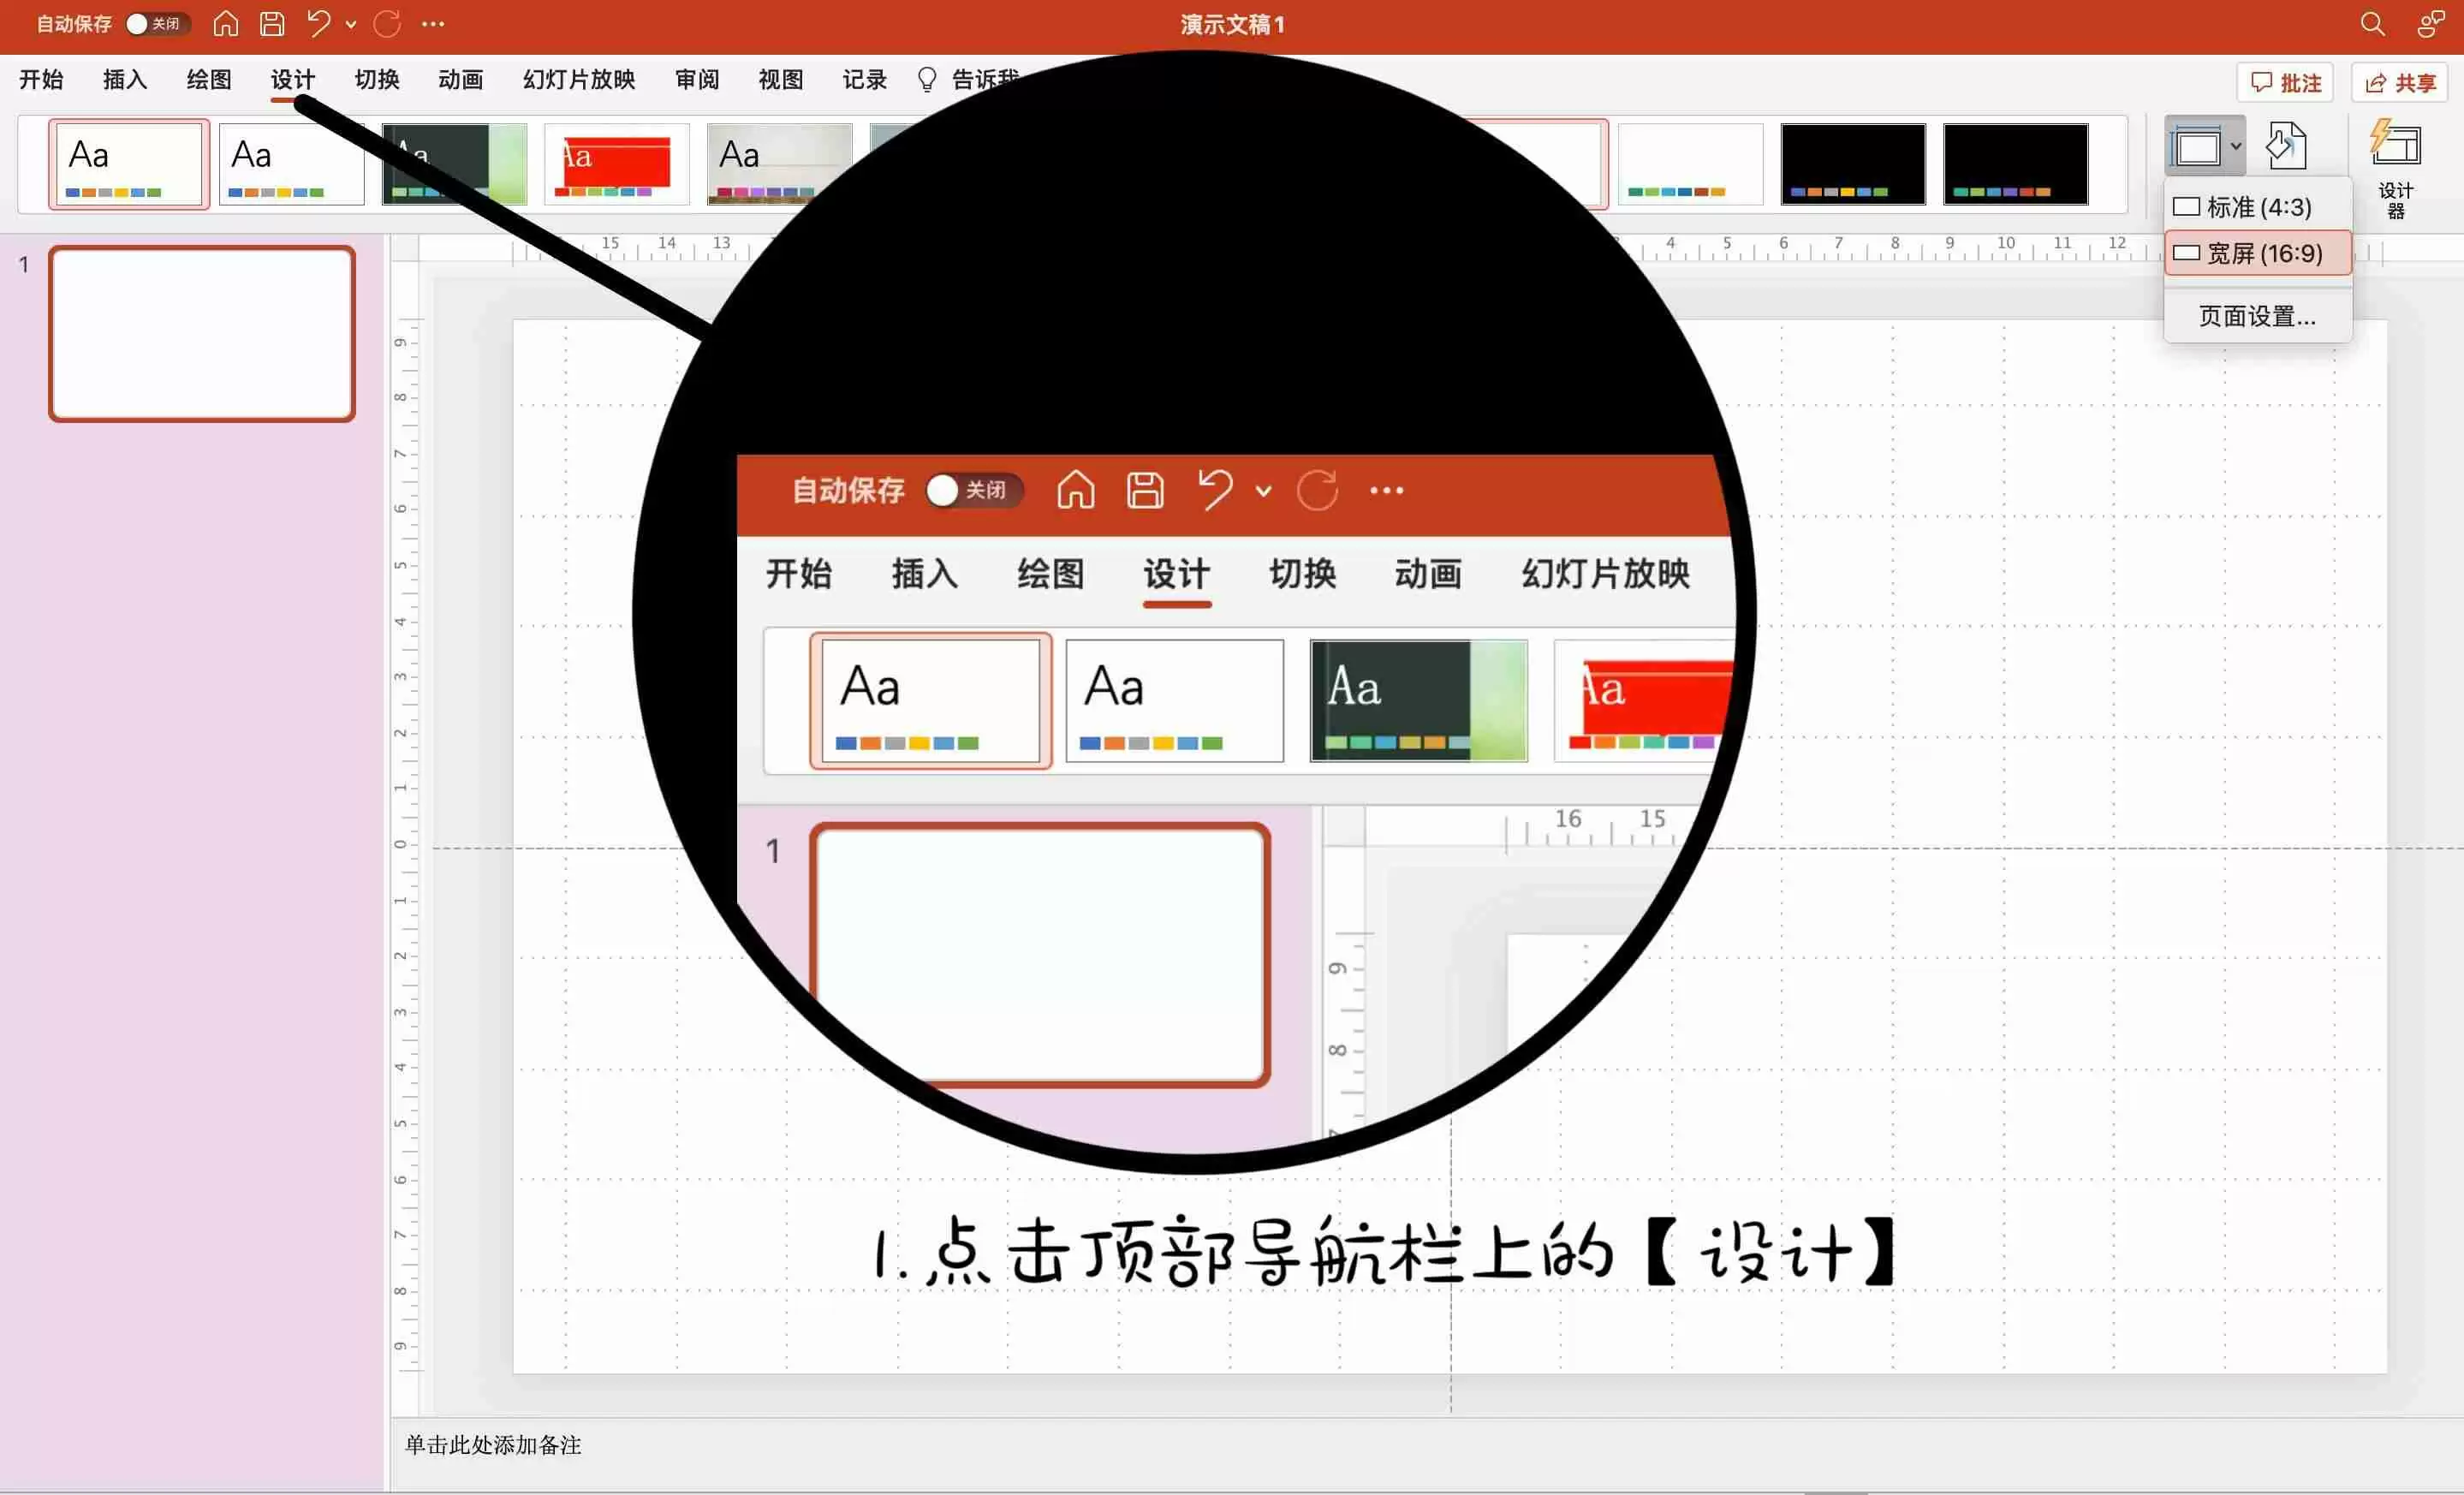This screenshot has width=2464, height=1495.
Task: Click the 共享 (Share) button
Action: tap(2400, 82)
